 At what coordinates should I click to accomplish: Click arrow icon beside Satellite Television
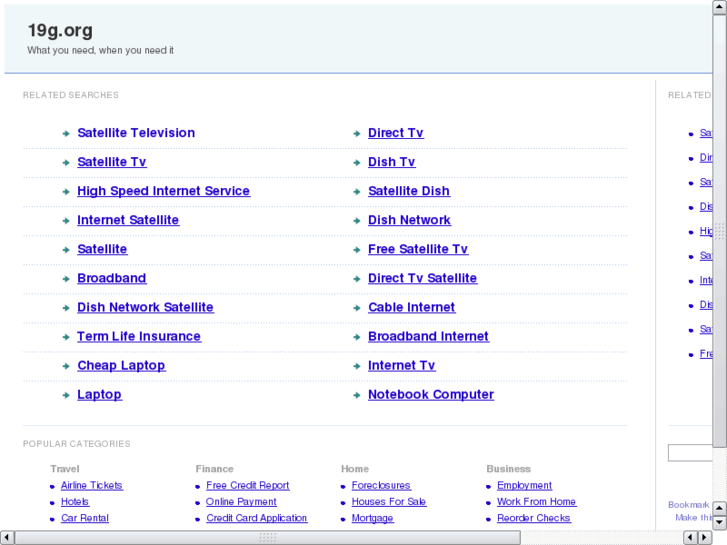pyautogui.click(x=66, y=134)
